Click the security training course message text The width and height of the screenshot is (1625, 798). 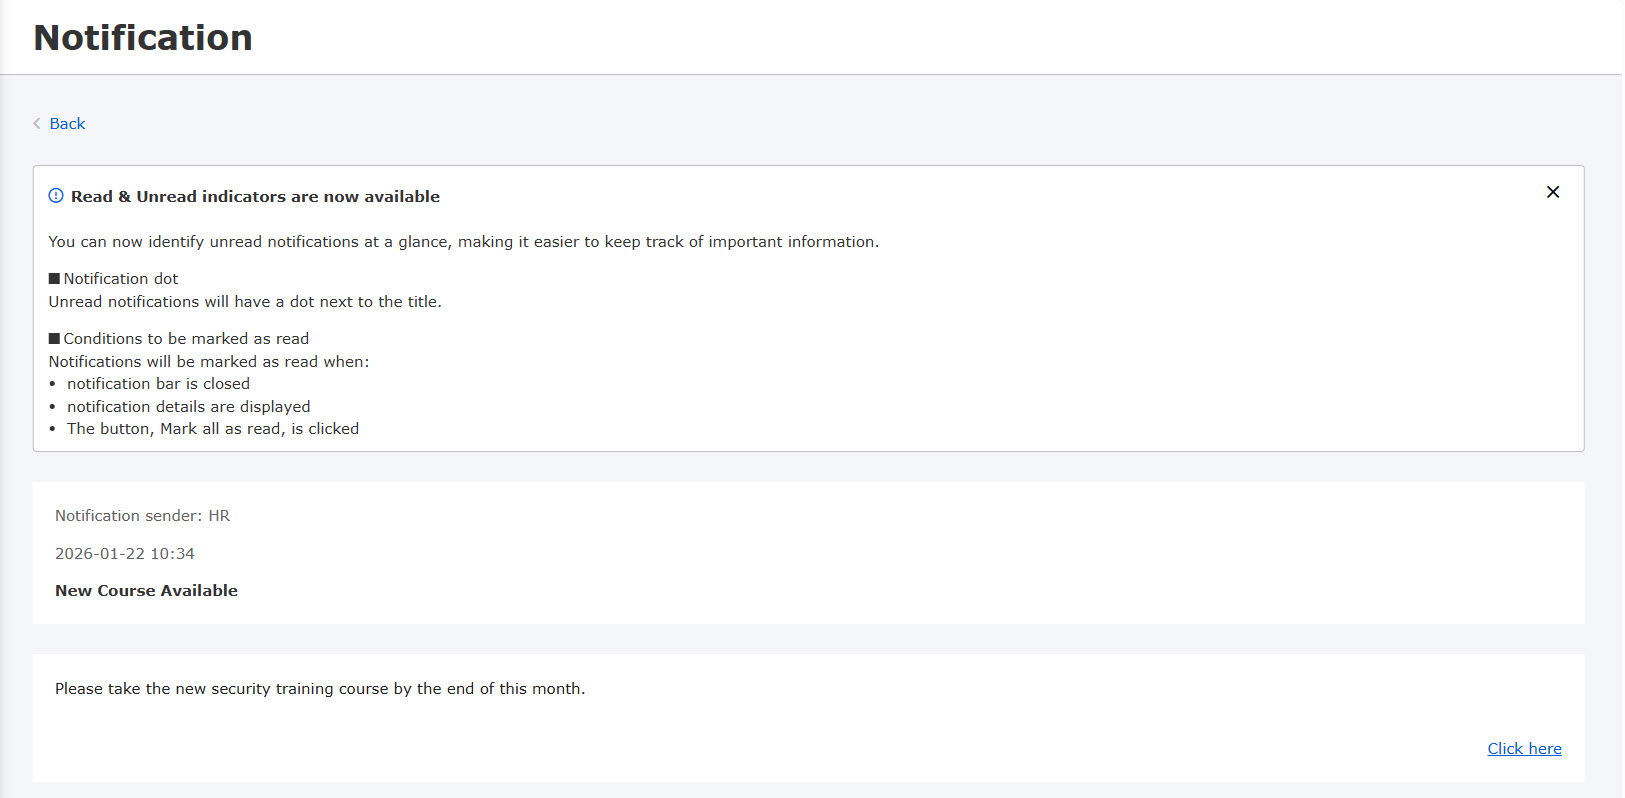tap(320, 689)
